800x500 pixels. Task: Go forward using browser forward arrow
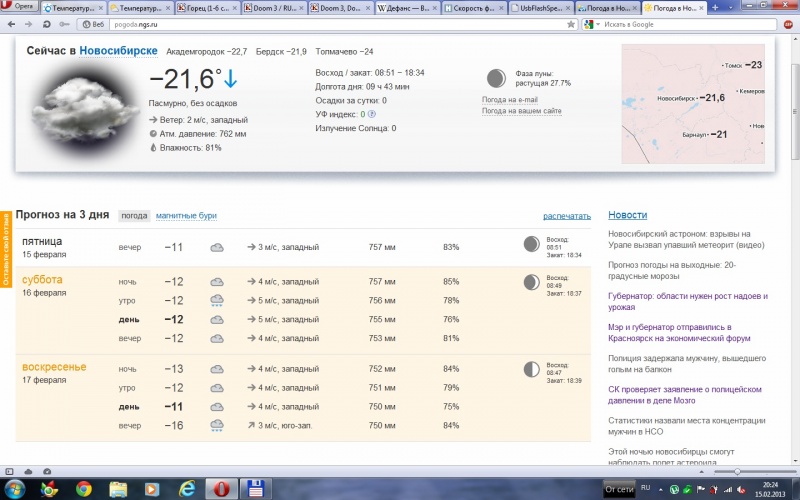pyautogui.click(x=29, y=24)
